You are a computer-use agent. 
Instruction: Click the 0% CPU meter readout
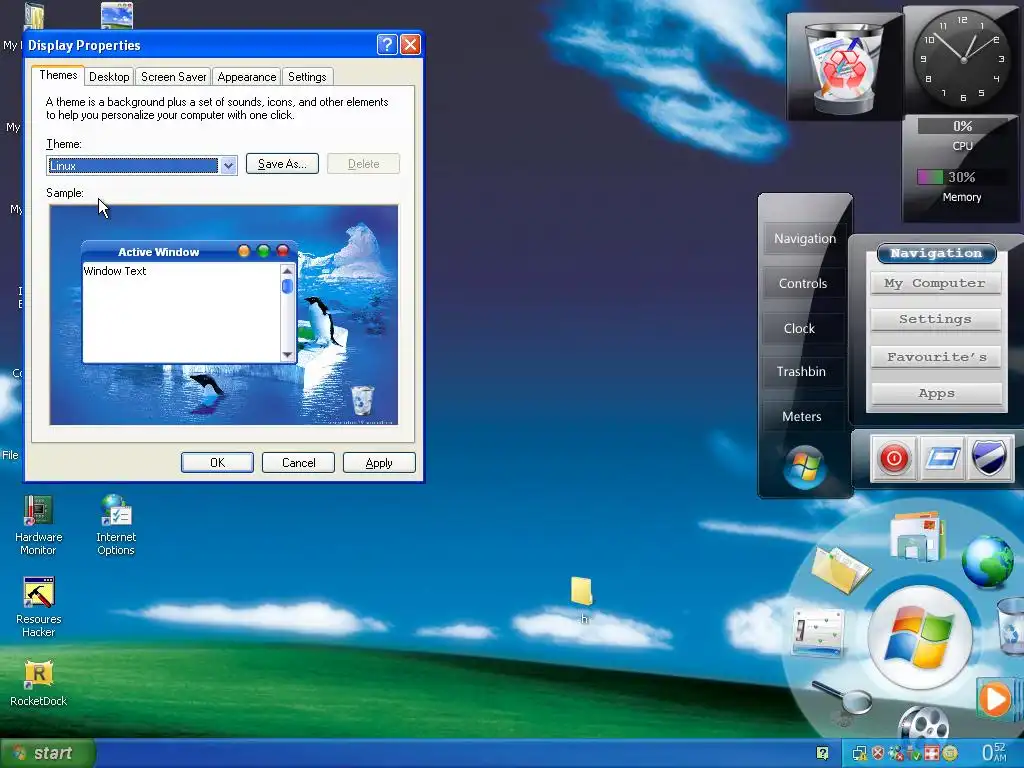click(x=963, y=126)
